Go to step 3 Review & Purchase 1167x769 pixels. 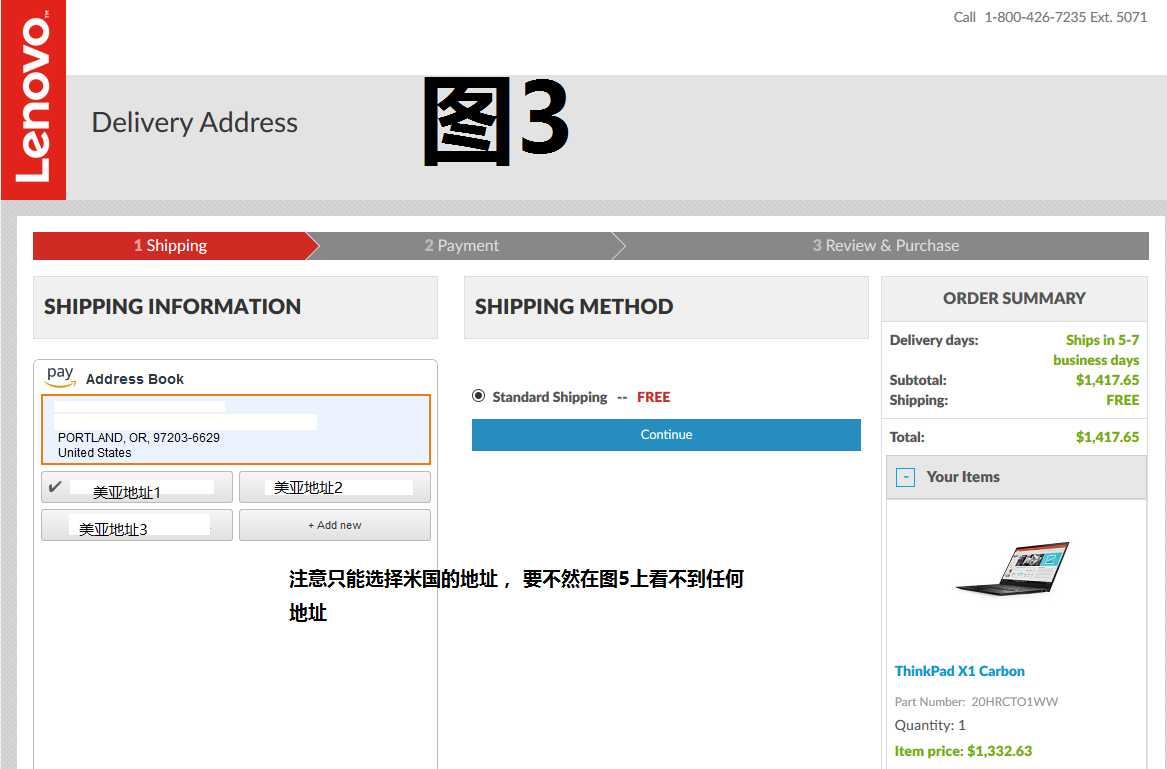coord(885,246)
